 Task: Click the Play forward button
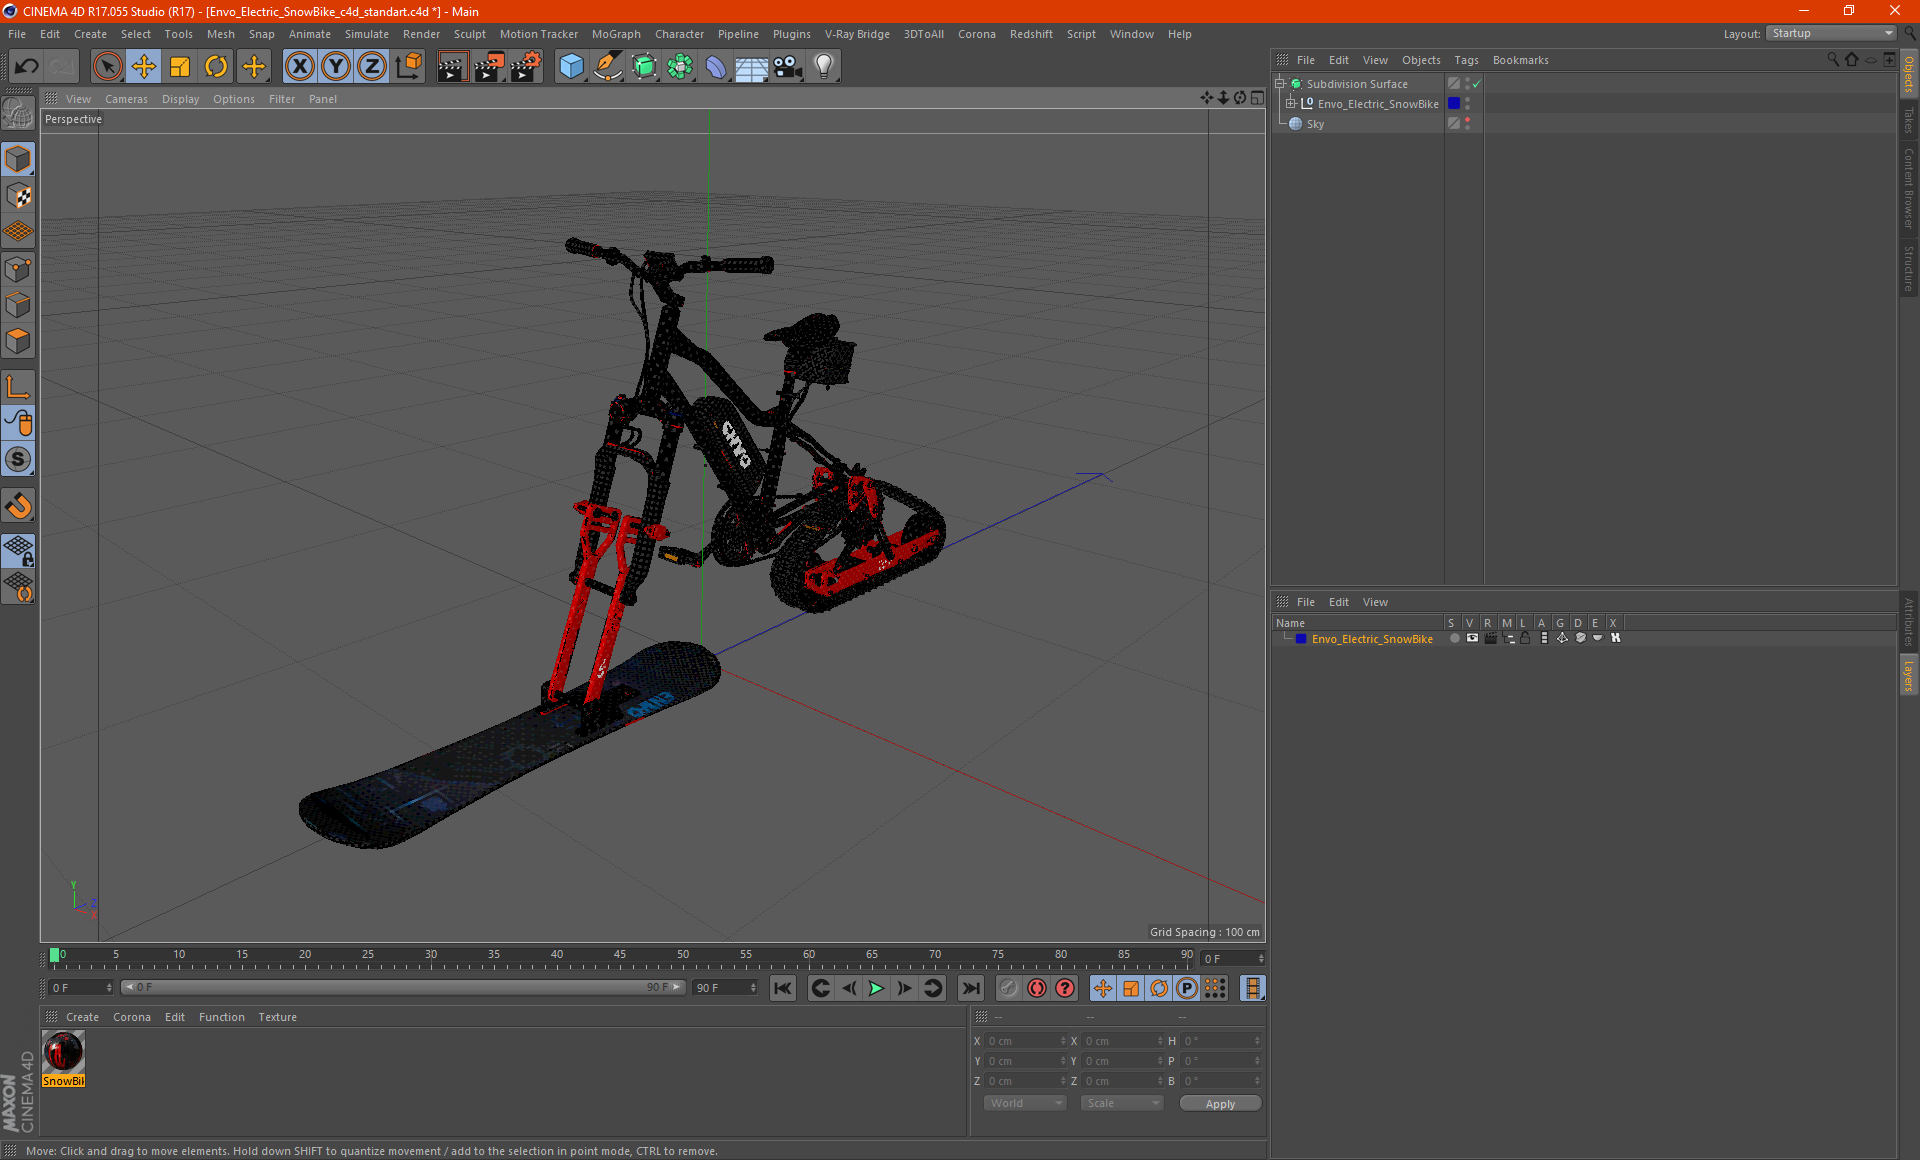pyautogui.click(x=876, y=988)
